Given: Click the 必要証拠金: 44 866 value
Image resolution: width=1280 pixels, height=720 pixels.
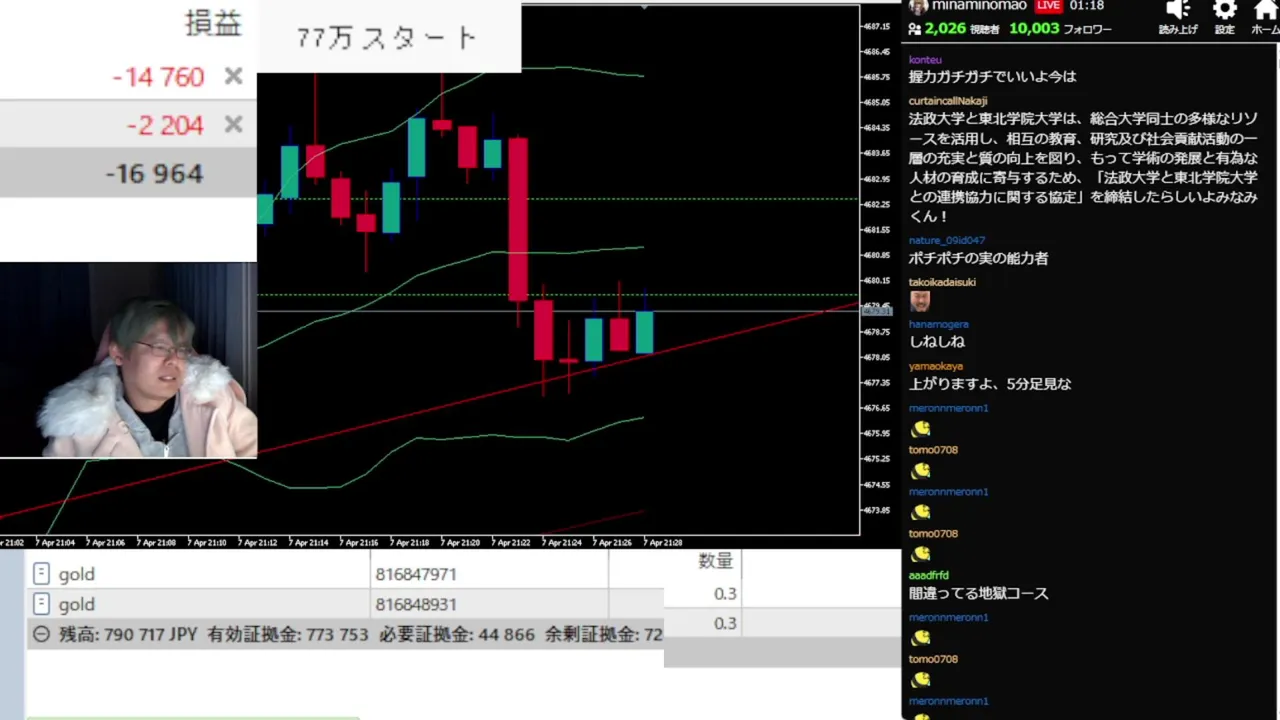Looking at the screenshot, I should (x=458, y=634).
